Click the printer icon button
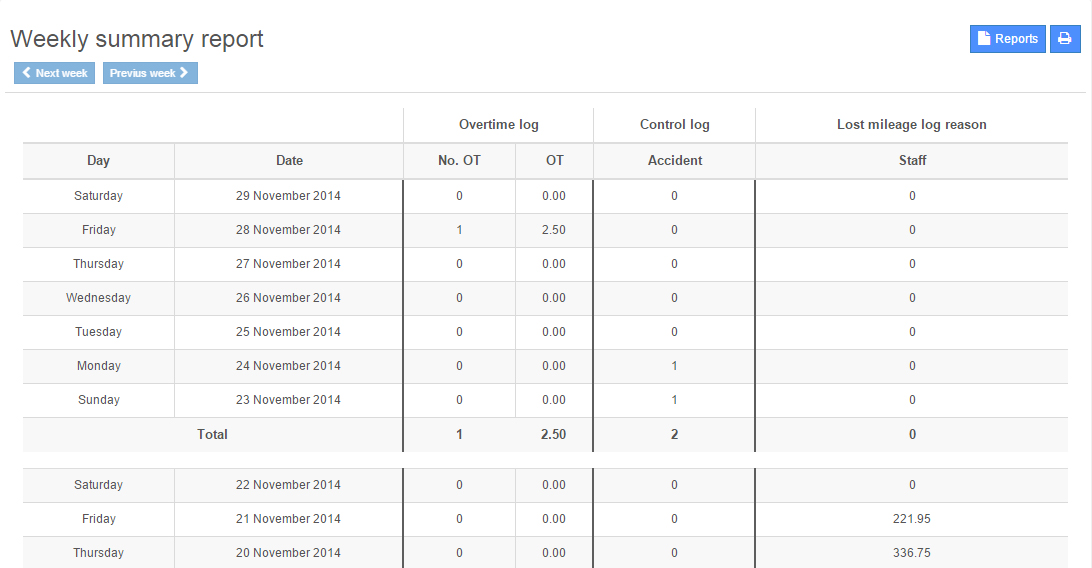 click(x=1065, y=39)
